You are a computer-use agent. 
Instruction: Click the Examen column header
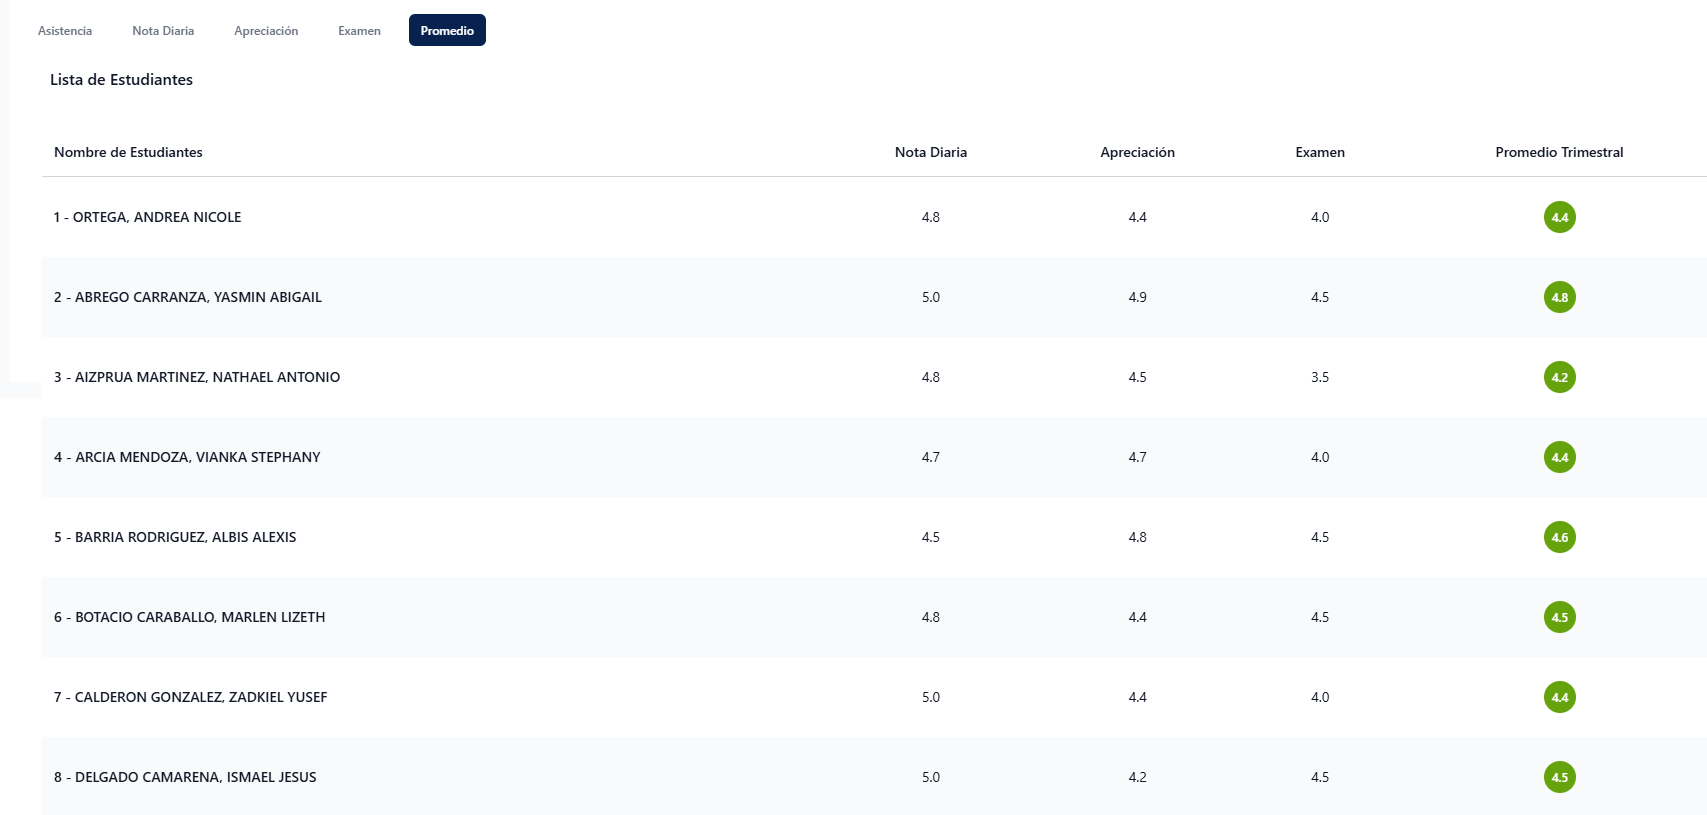pos(1320,152)
